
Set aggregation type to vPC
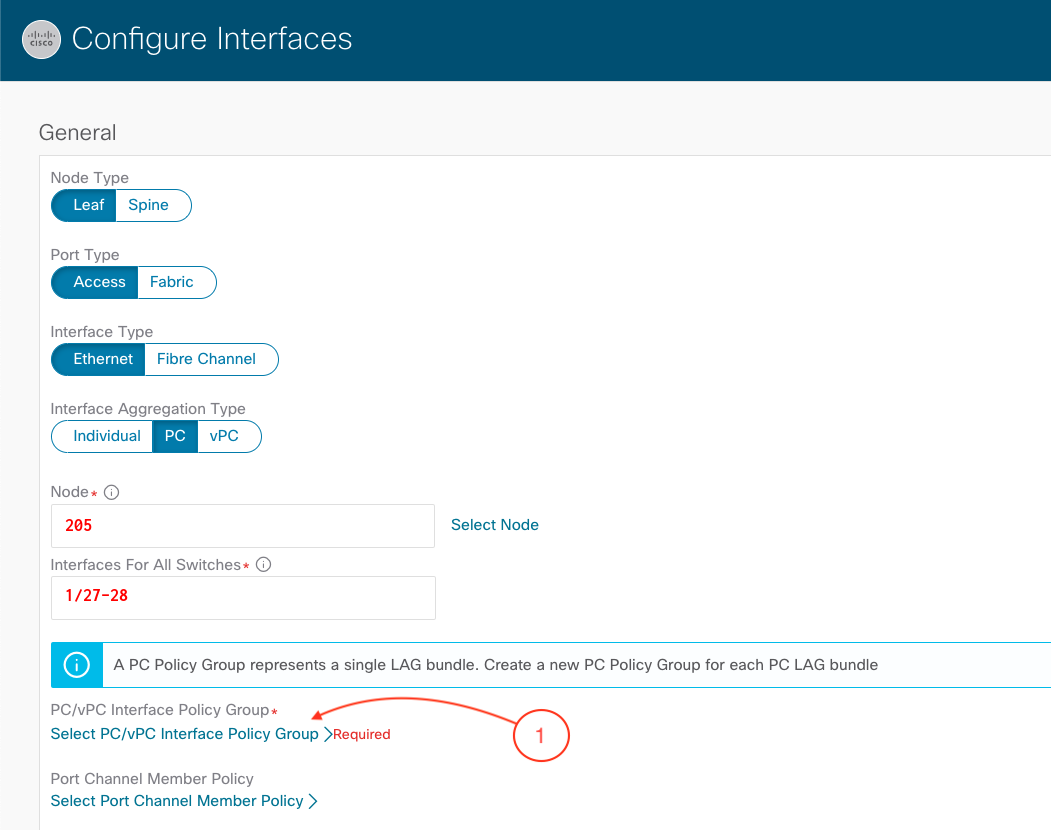pyautogui.click(x=225, y=436)
